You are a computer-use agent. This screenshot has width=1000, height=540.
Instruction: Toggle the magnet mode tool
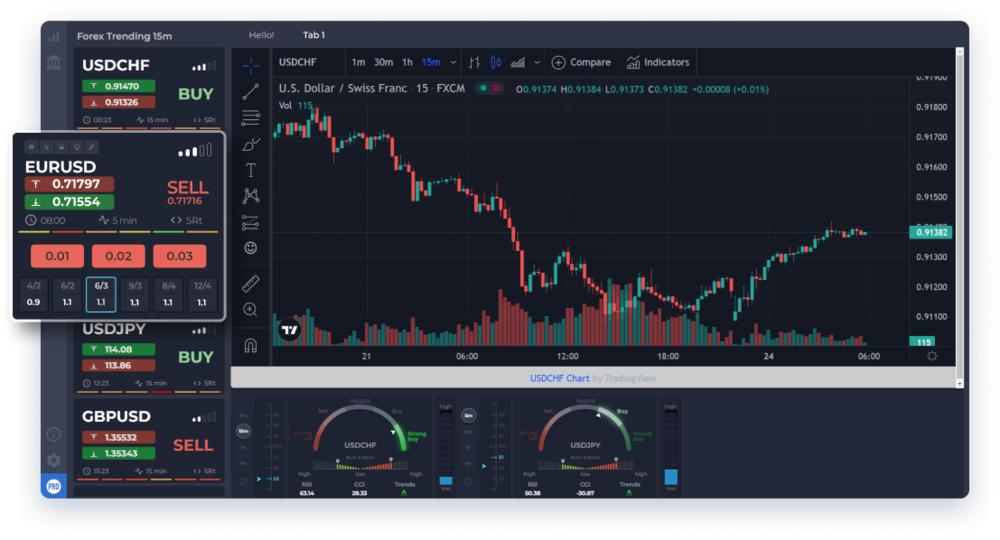251,346
